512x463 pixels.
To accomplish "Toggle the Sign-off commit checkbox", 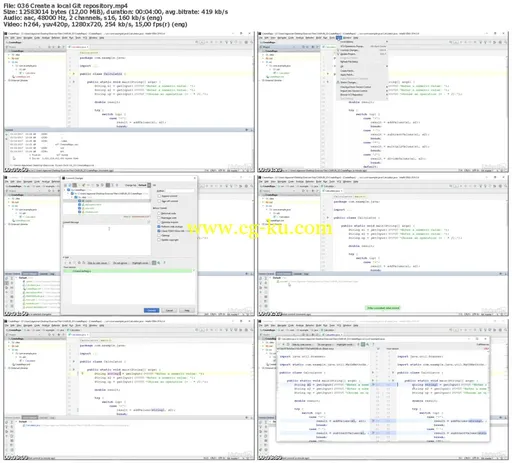I will 159,201.
